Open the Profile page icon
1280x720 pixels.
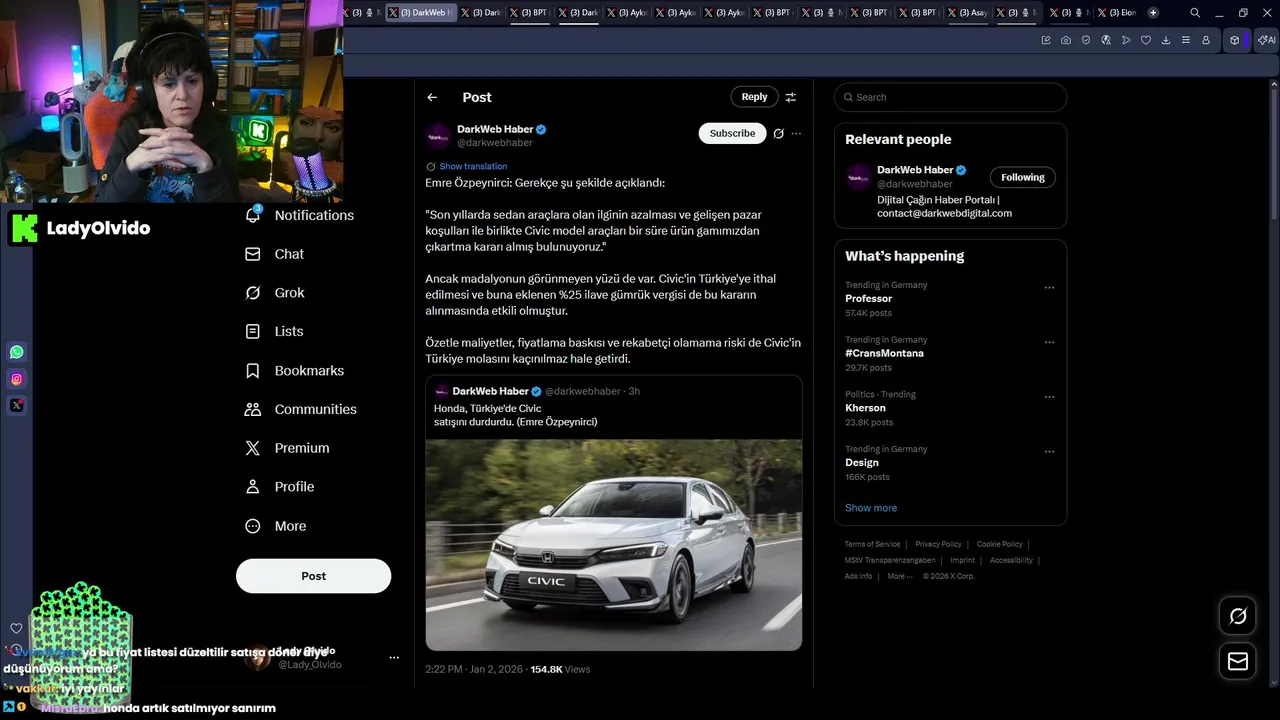pos(253,487)
